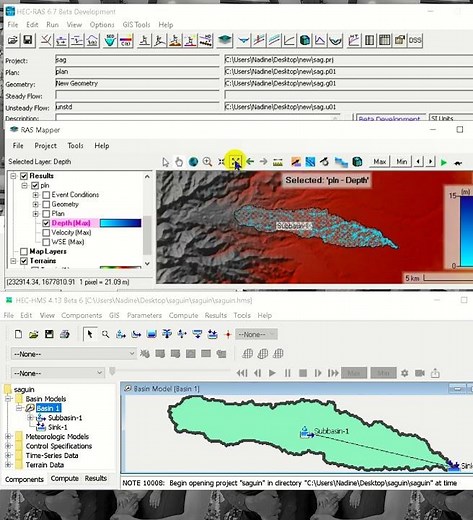Switch to the Results tab in HEC-HMS

point(96,478)
